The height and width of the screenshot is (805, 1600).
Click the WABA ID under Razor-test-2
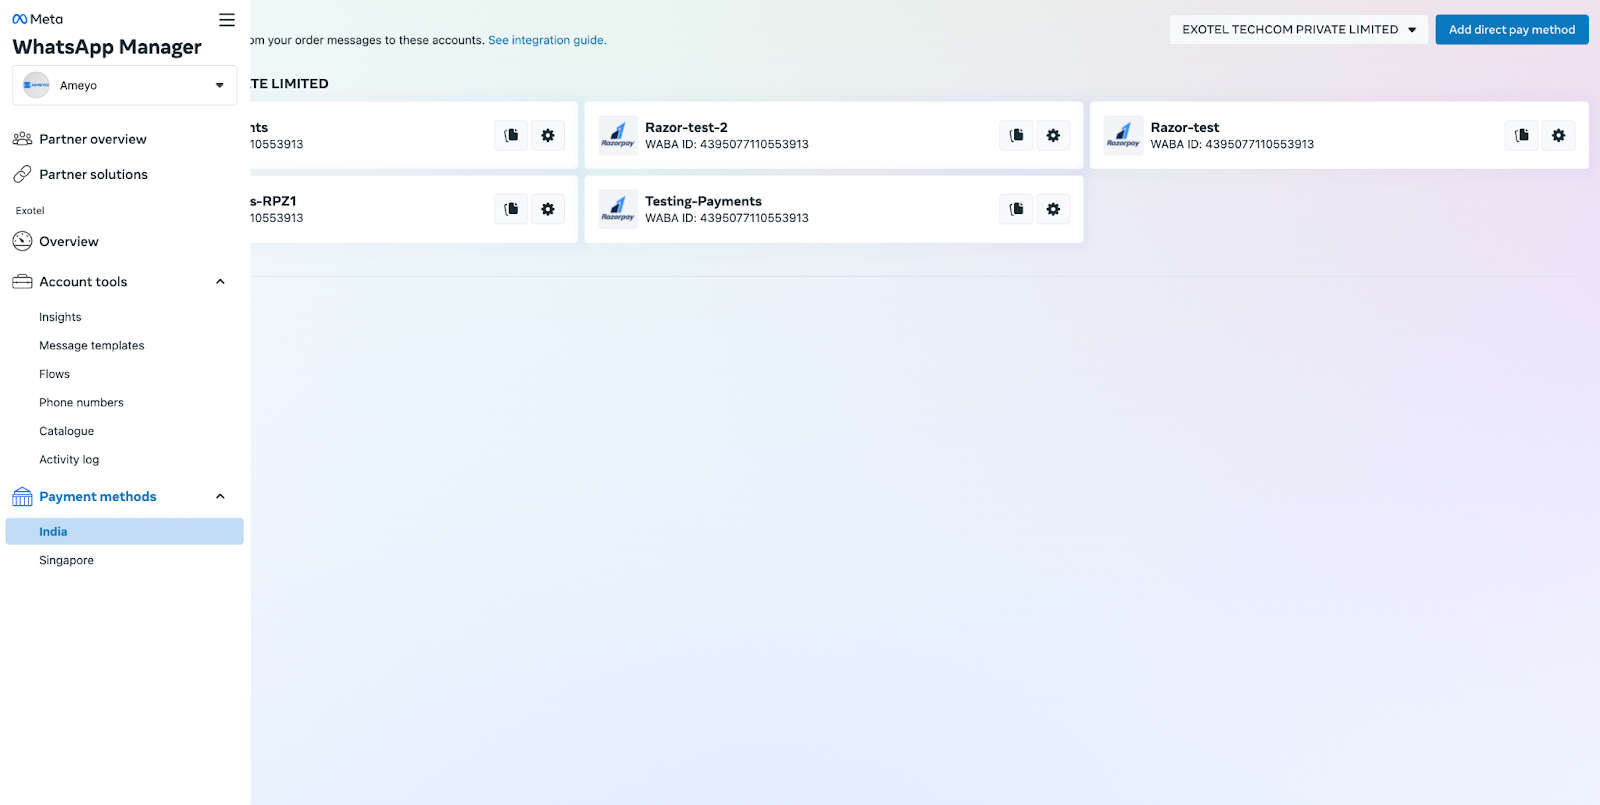tap(727, 144)
